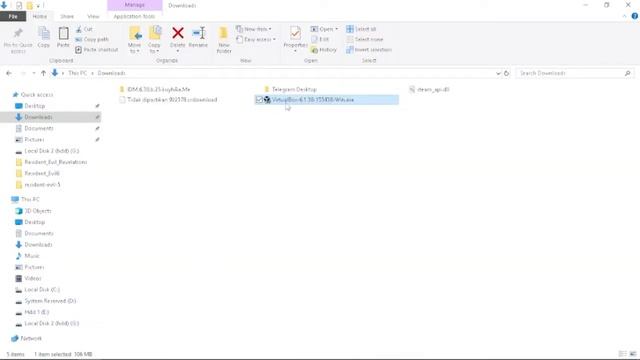Click the History button
Image resolution: width=640 pixels, height=360 pixels.
pyautogui.click(x=324, y=50)
